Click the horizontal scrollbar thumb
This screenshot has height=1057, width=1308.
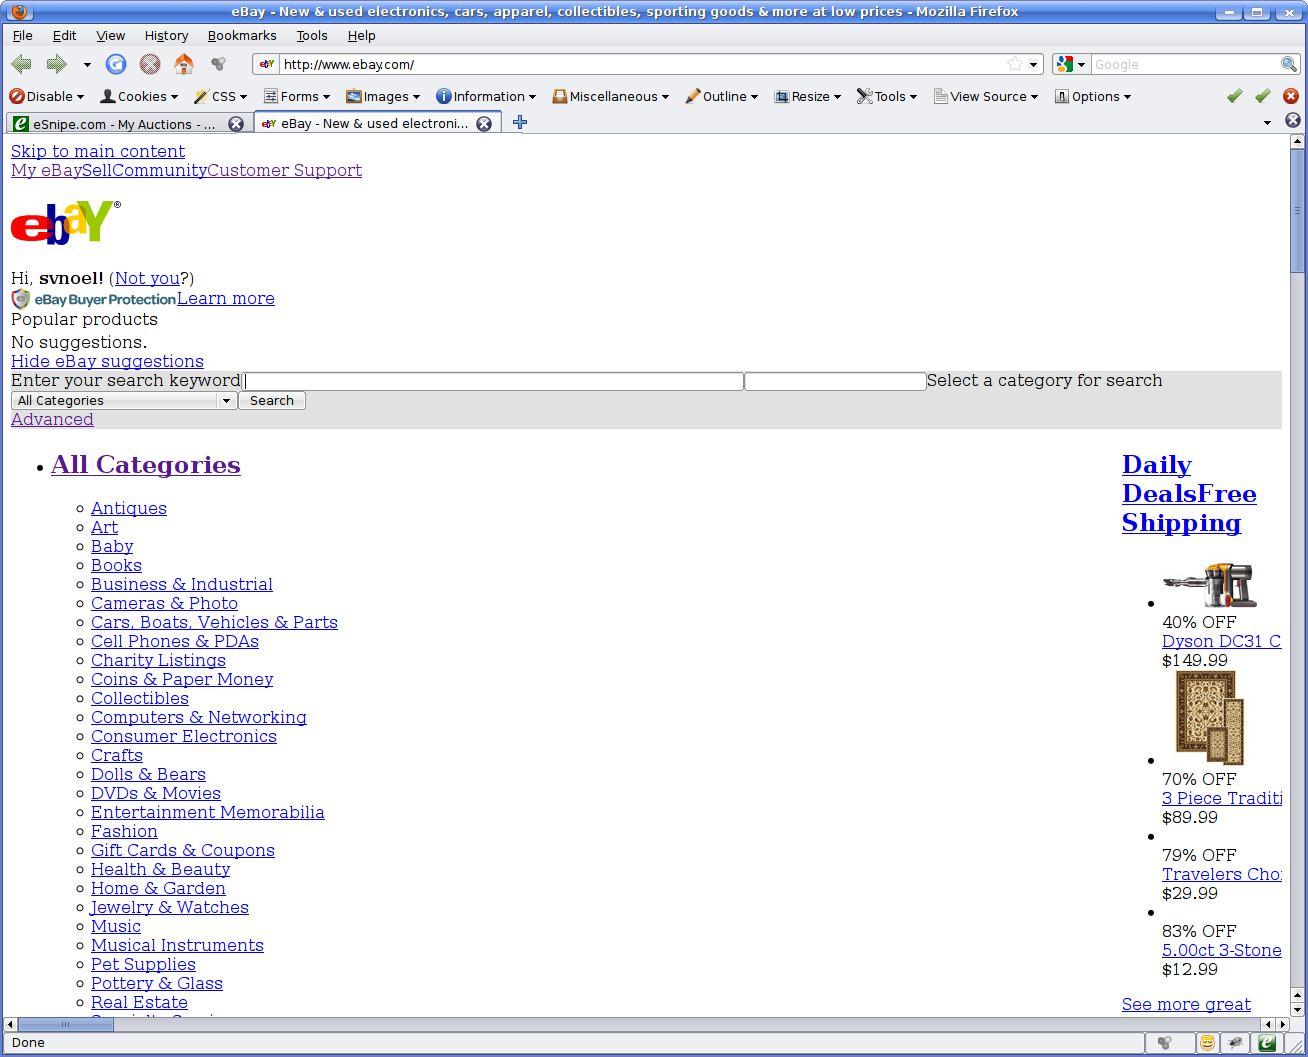tap(66, 1024)
